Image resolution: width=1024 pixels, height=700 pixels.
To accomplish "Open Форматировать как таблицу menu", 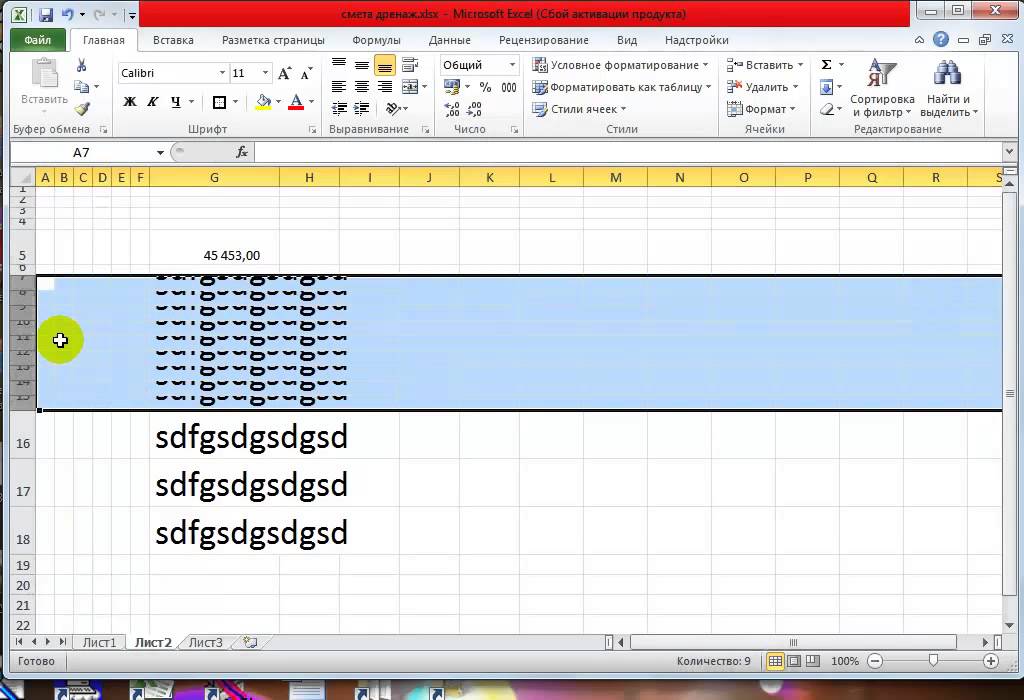I will click(x=622, y=87).
